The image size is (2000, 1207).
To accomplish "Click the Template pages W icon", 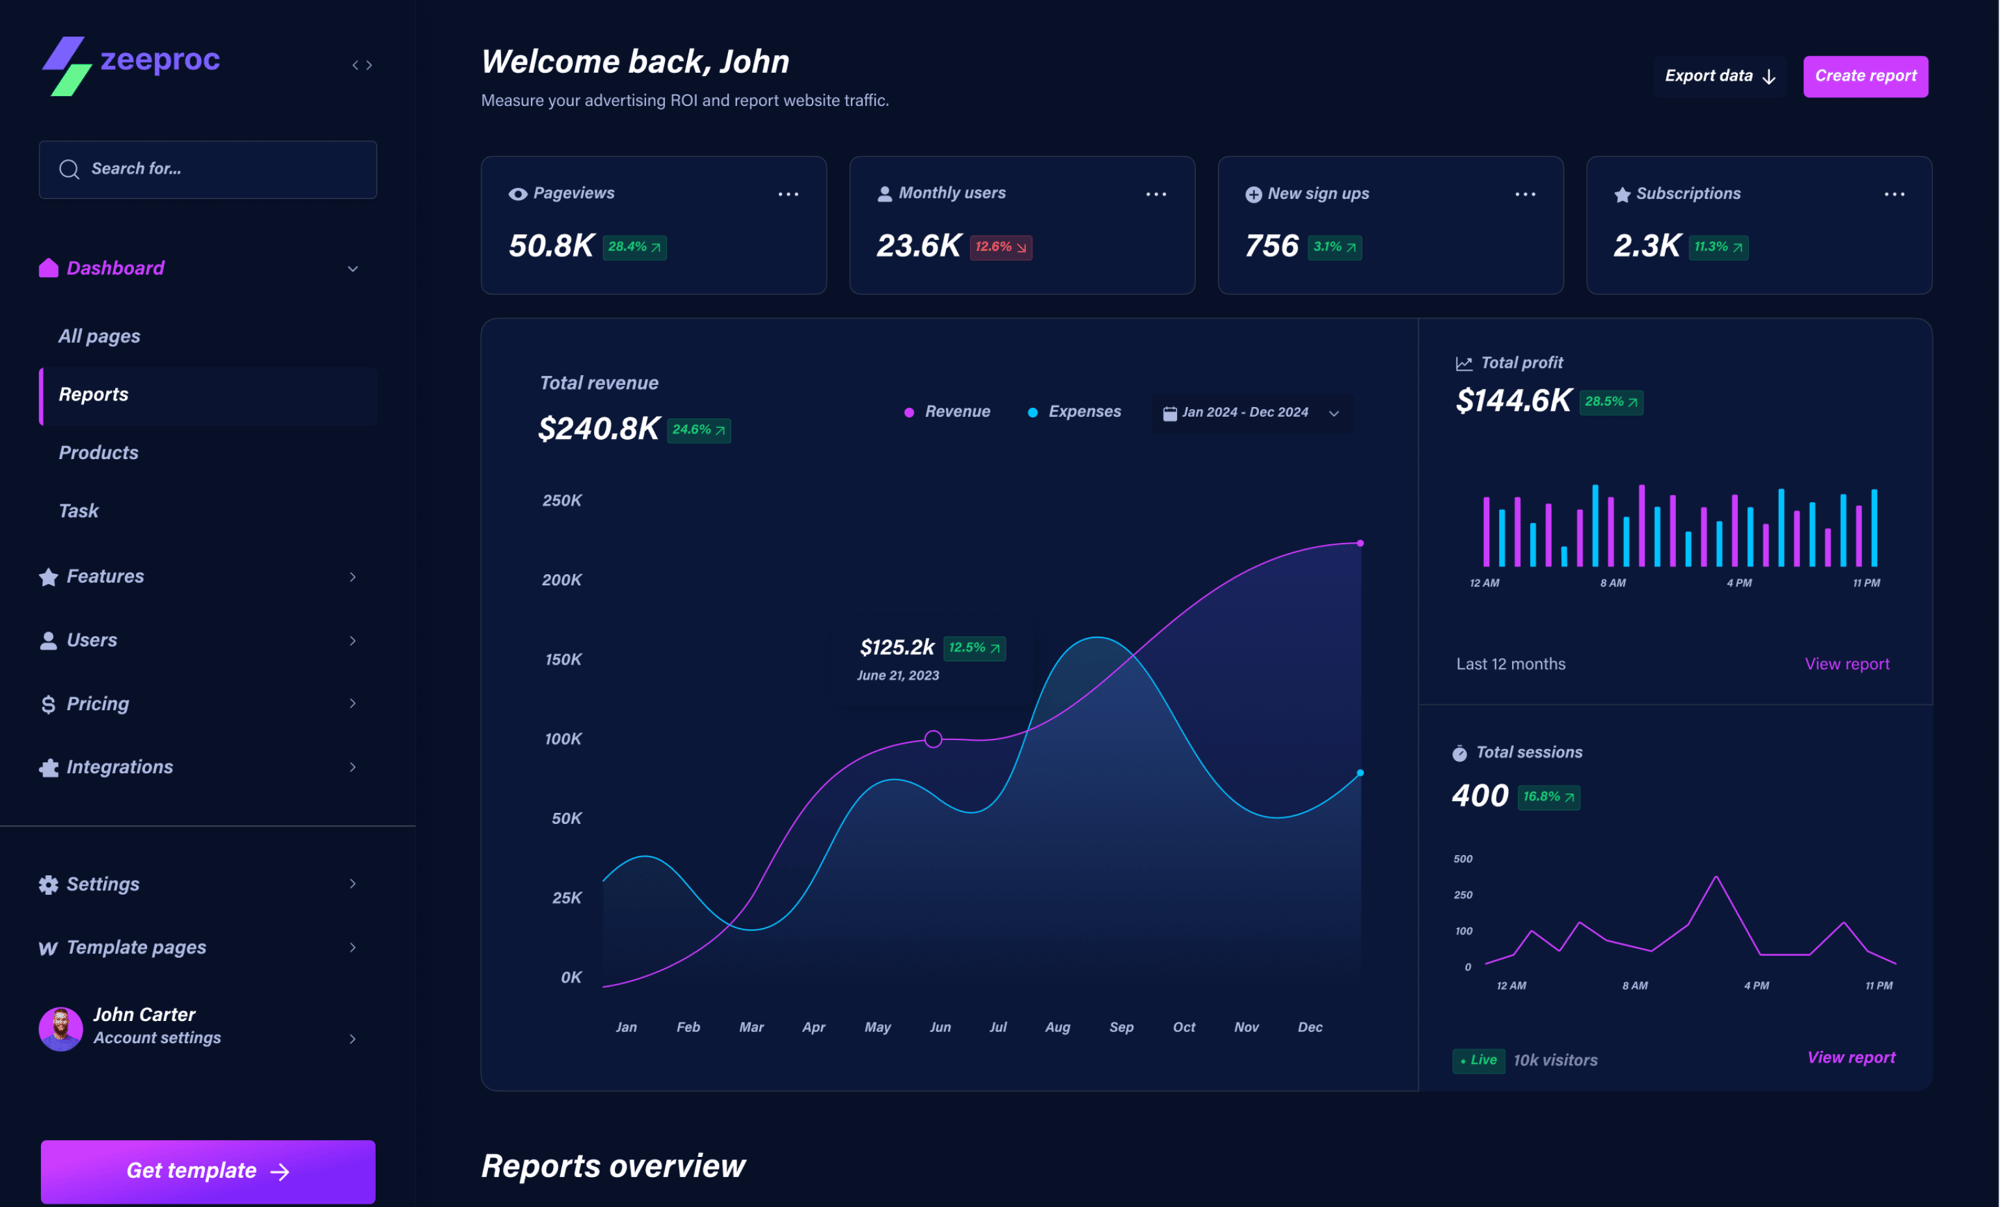I will [48, 948].
